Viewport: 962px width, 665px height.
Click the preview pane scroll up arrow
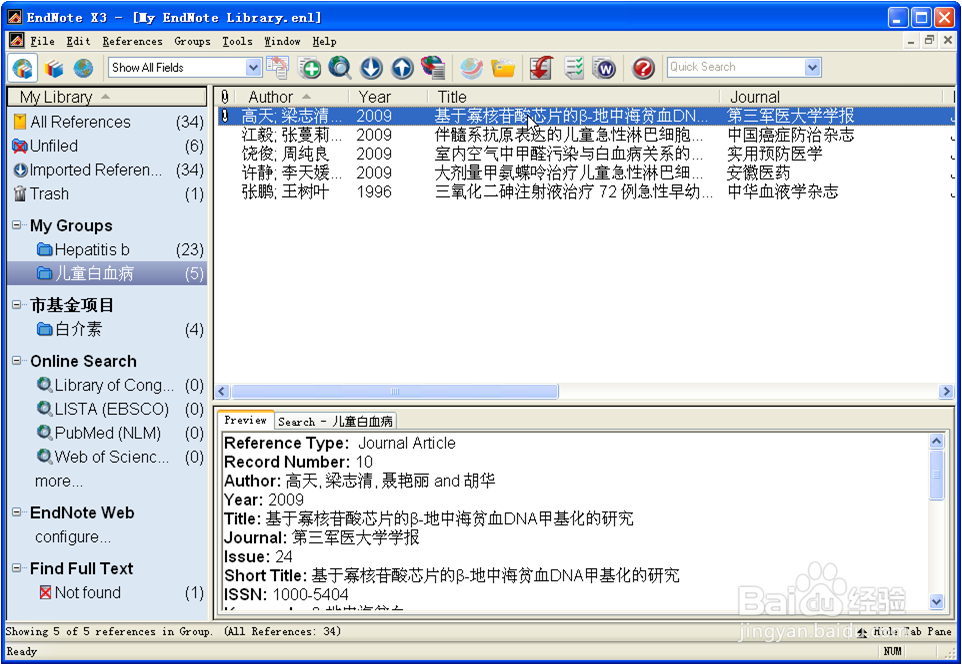coord(936,441)
